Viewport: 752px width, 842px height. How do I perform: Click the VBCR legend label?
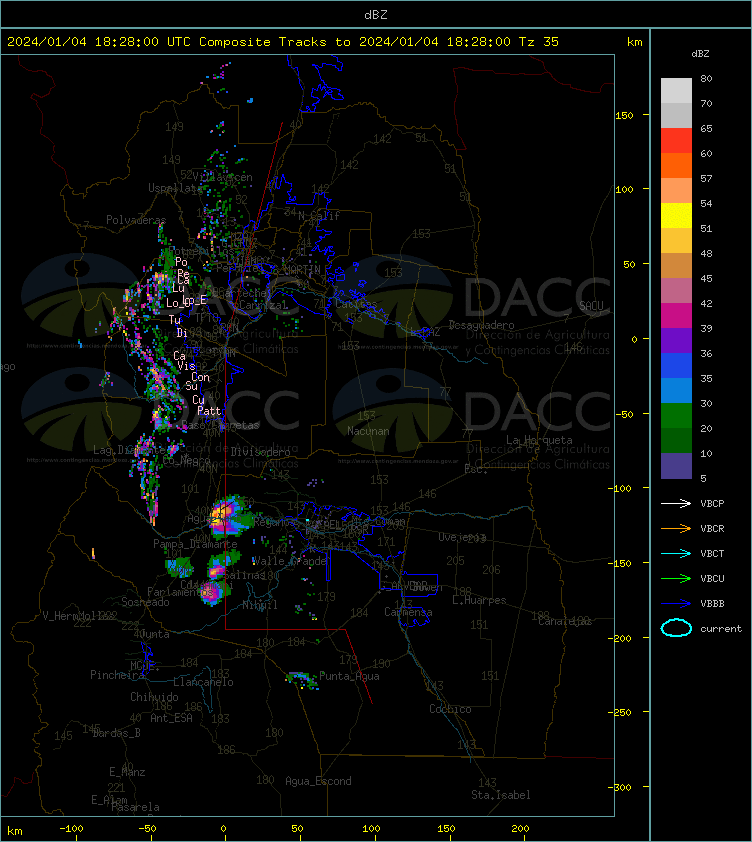[712, 528]
